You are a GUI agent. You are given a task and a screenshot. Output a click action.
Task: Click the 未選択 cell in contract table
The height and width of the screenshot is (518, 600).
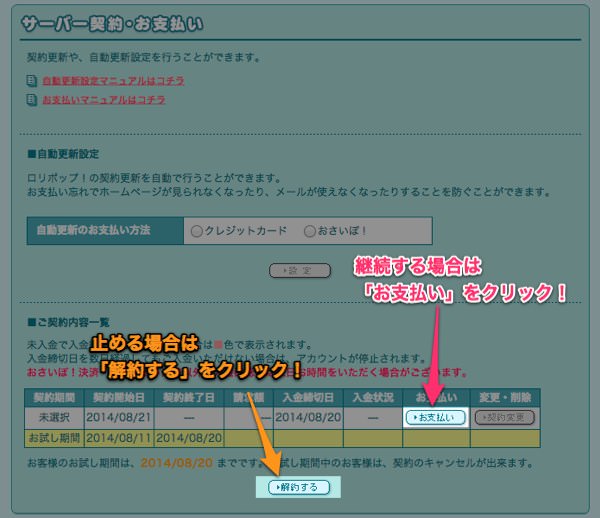[54, 417]
